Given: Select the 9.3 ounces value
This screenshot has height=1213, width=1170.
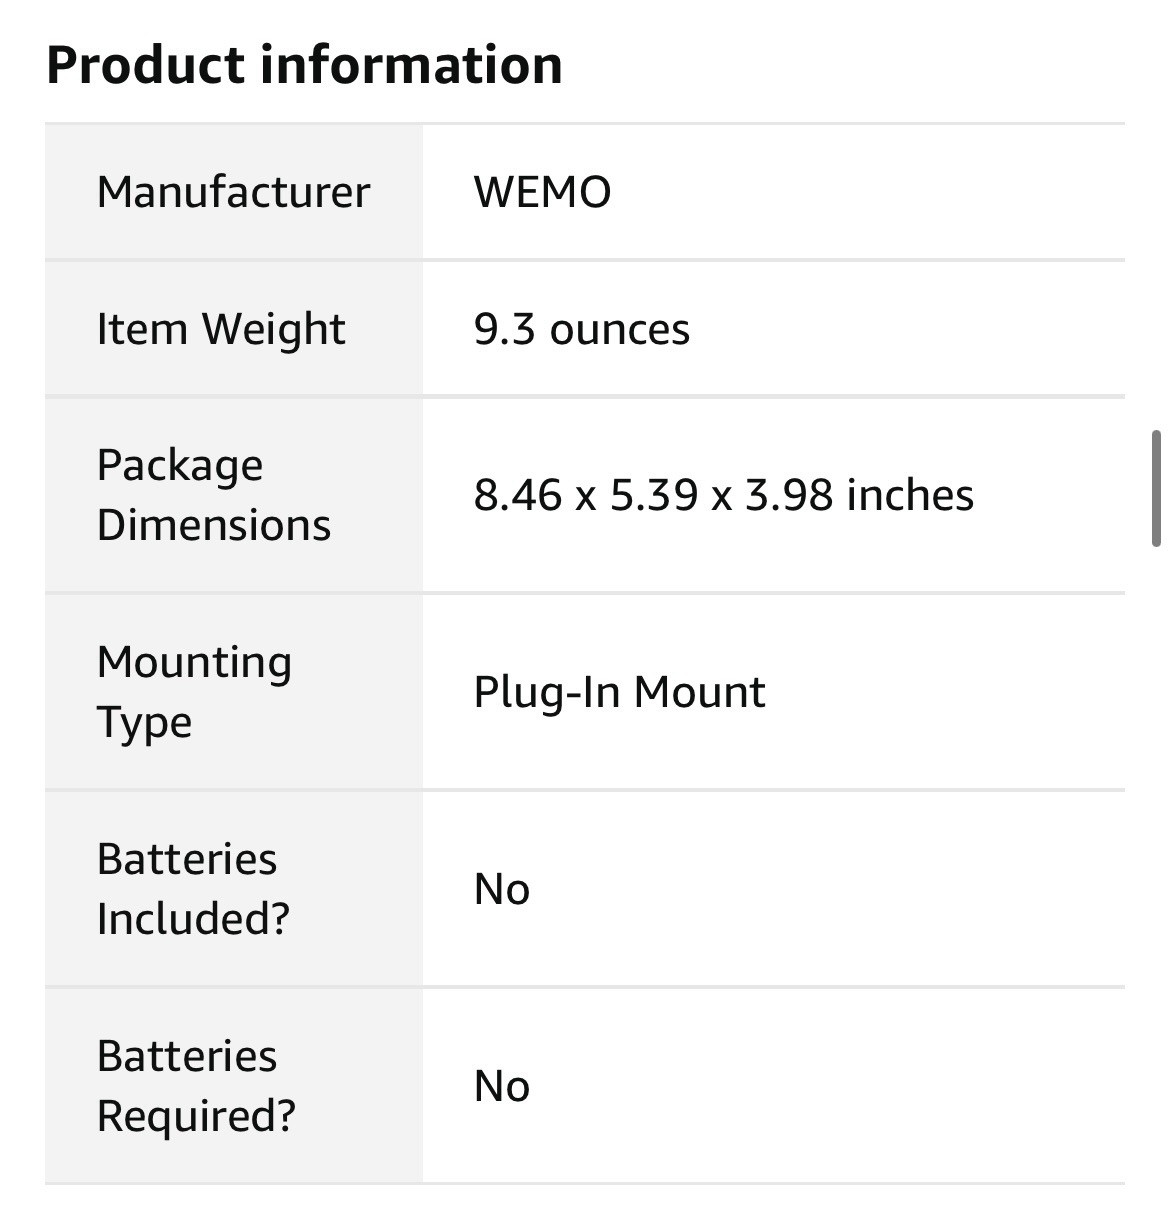Looking at the screenshot, I should [x=581, y=329].
